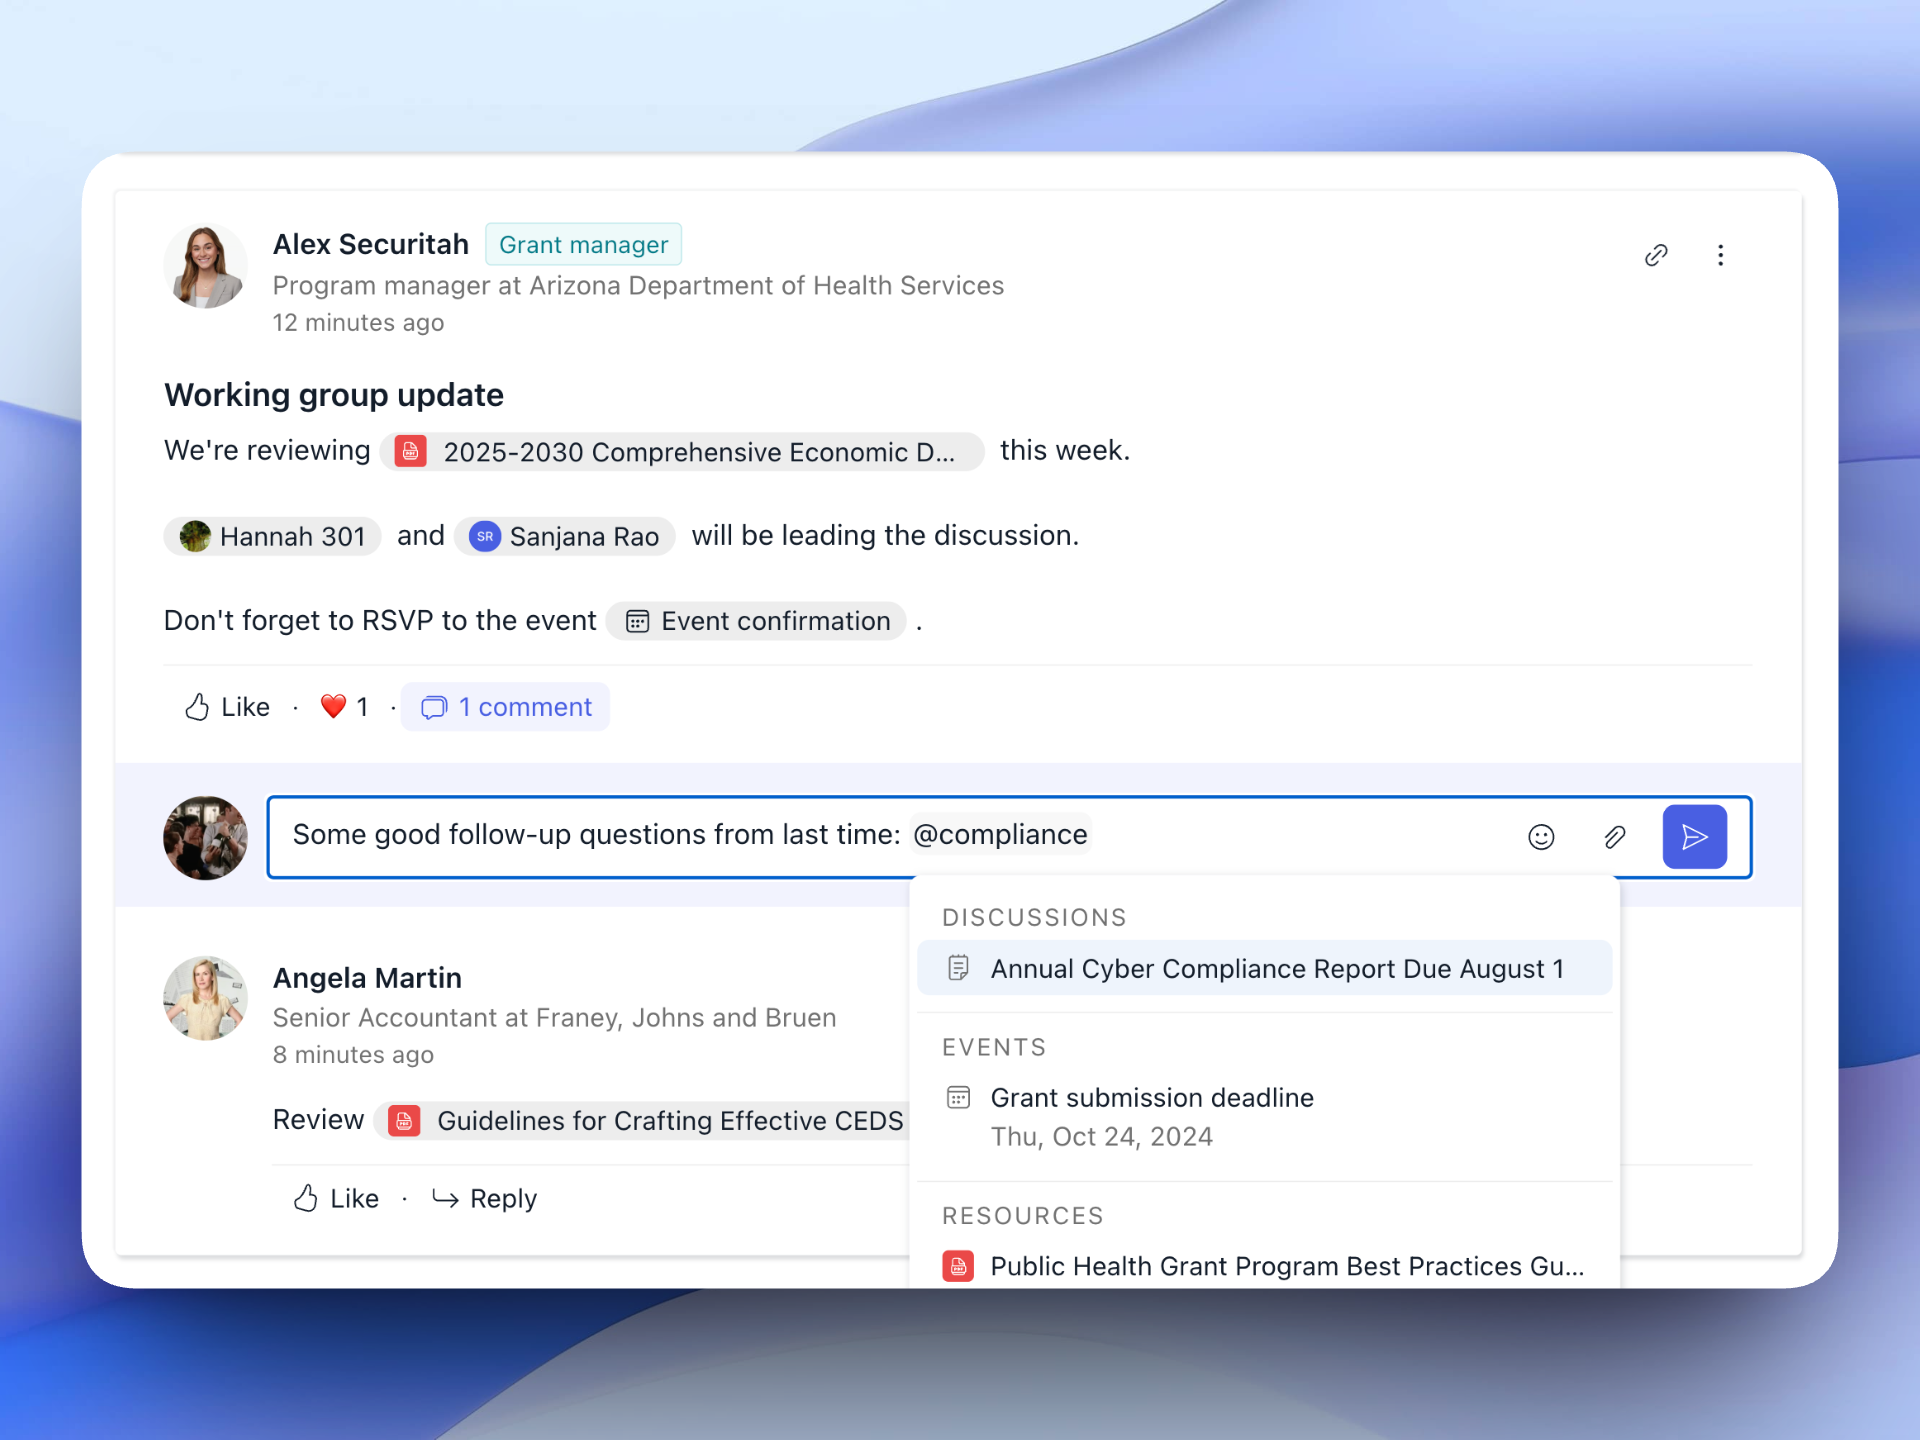The height and width of the screenshot is (1440, 1920).
Task: Open the Event confirmation chip
Action: click(757, 621)
